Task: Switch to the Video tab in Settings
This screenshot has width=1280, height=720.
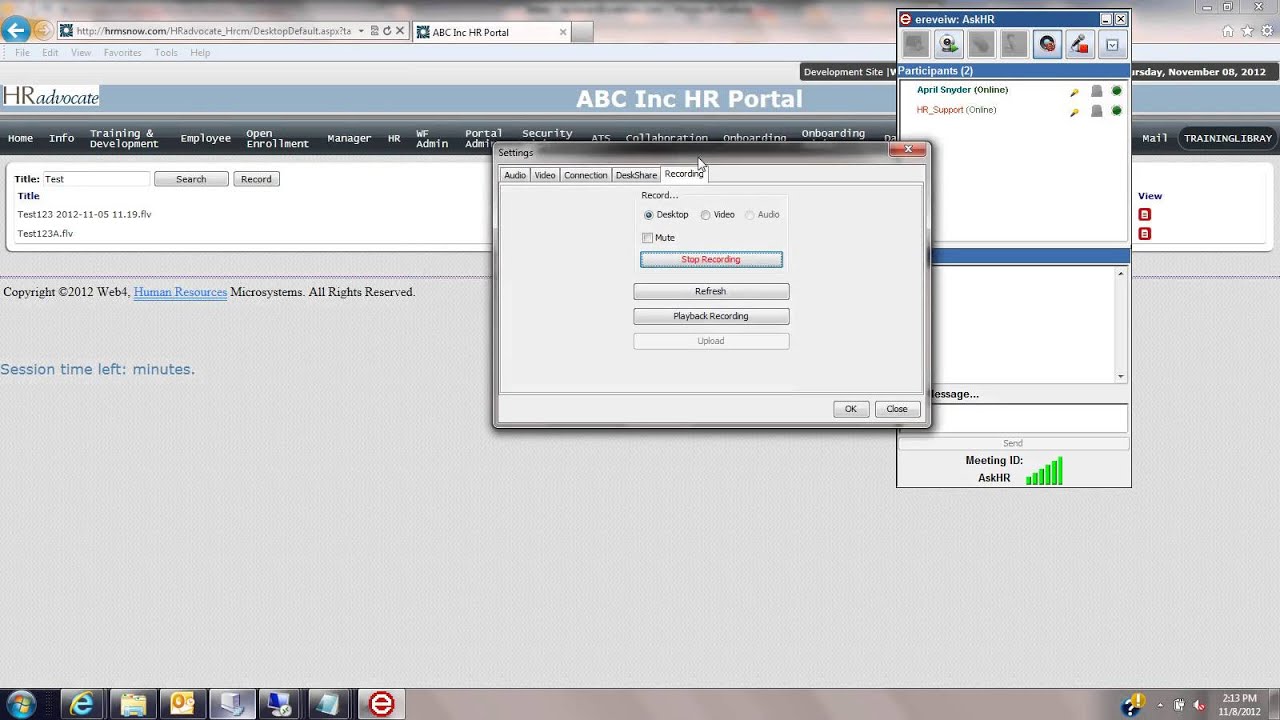Action: pos(545,175)
